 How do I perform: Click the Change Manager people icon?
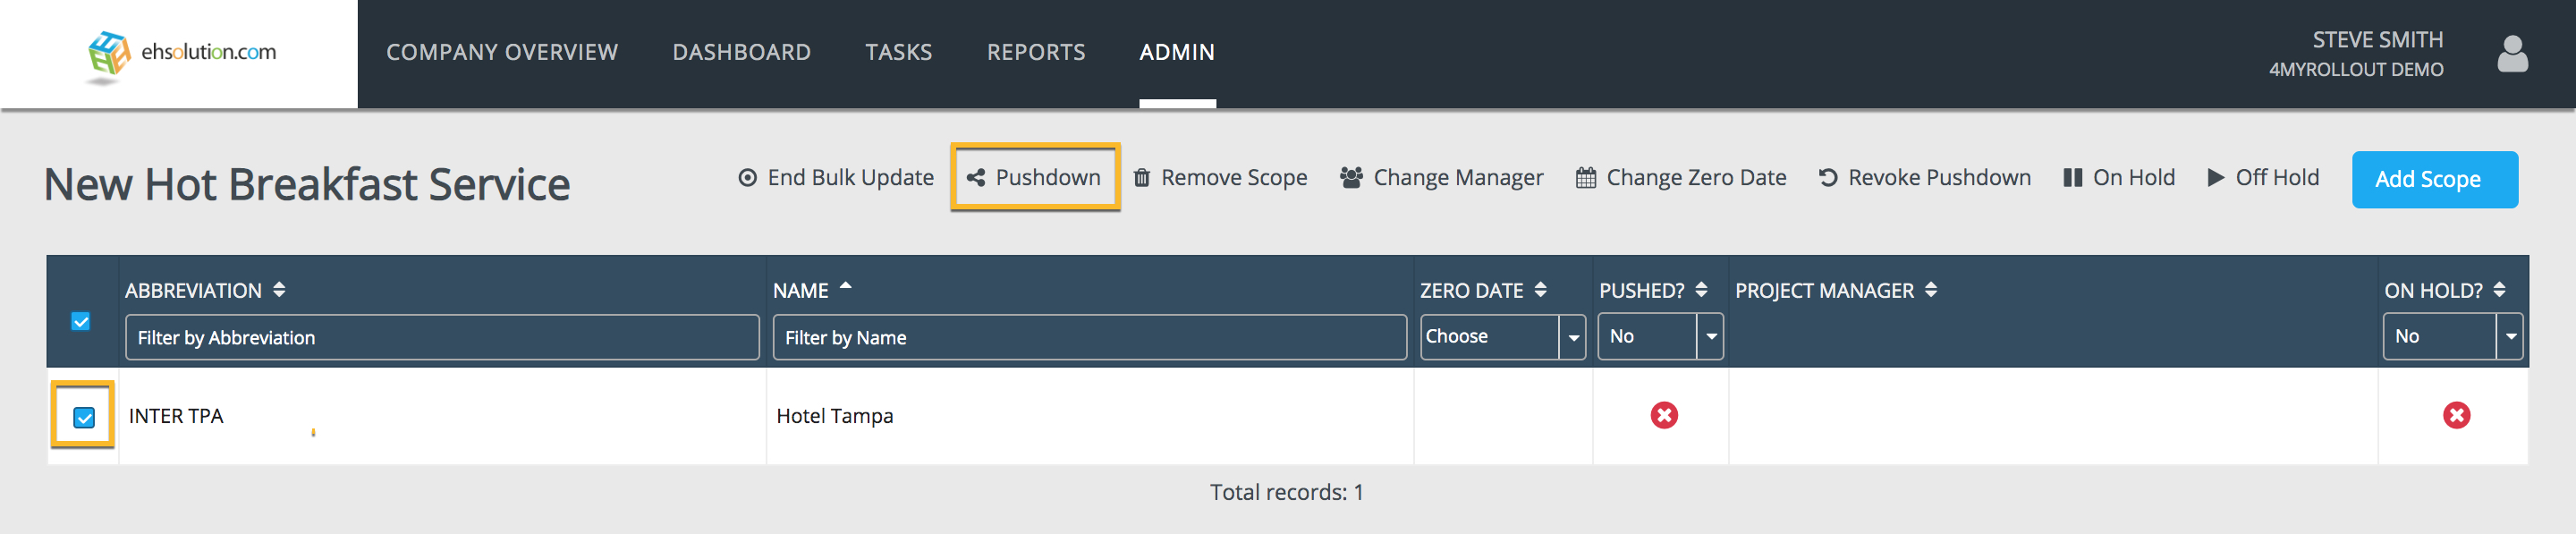coord(1351,178)
